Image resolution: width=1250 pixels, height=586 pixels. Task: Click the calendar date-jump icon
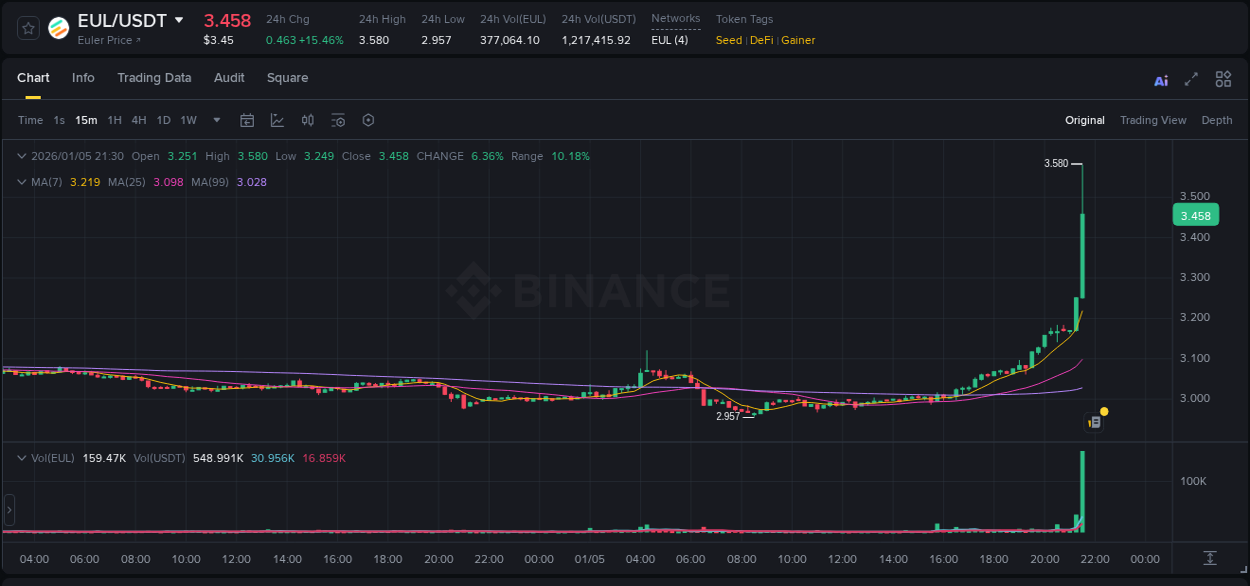pyautogui.click(x=247, y=120)
